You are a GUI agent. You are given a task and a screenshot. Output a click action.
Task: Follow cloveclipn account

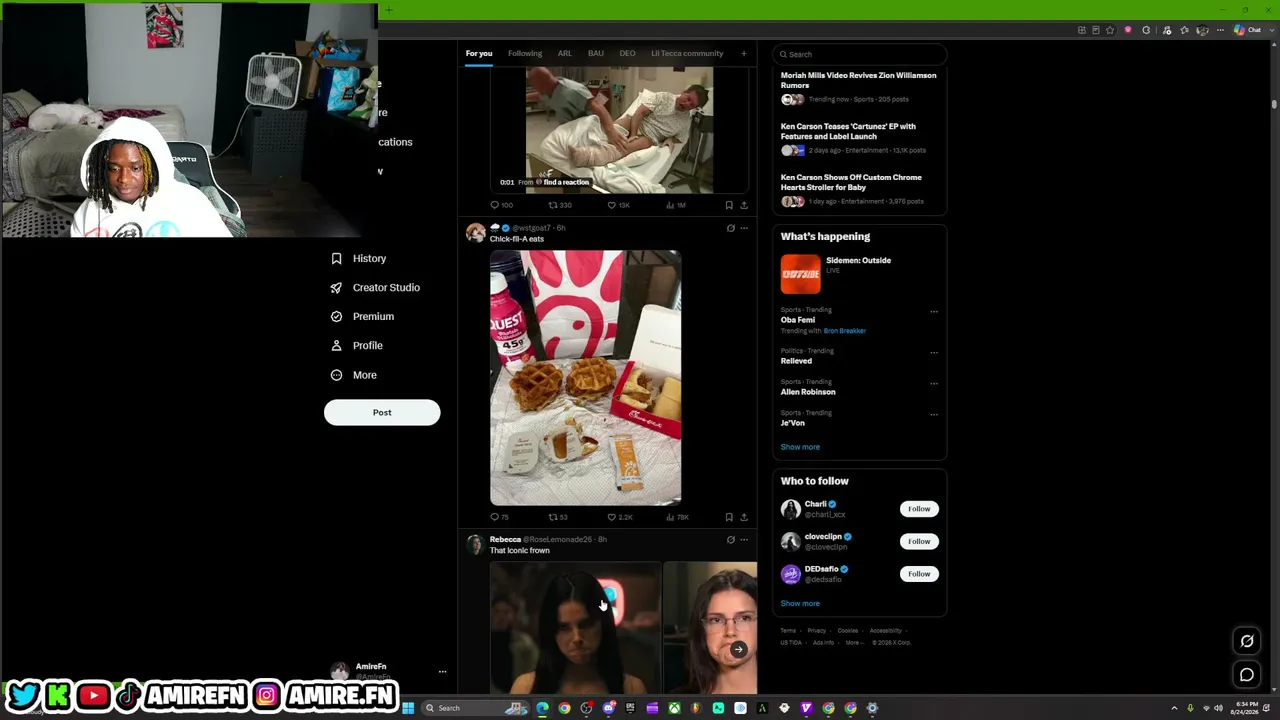(919, 541)
